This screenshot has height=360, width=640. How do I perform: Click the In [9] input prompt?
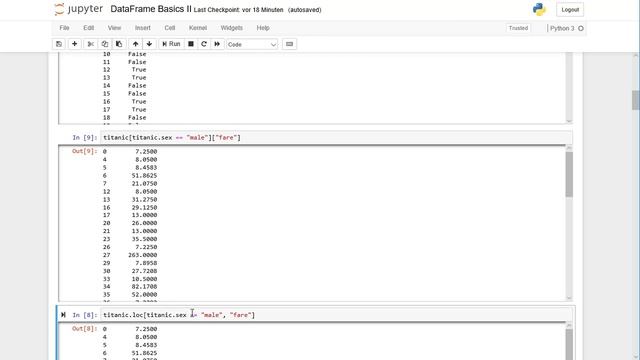[85, 138]
